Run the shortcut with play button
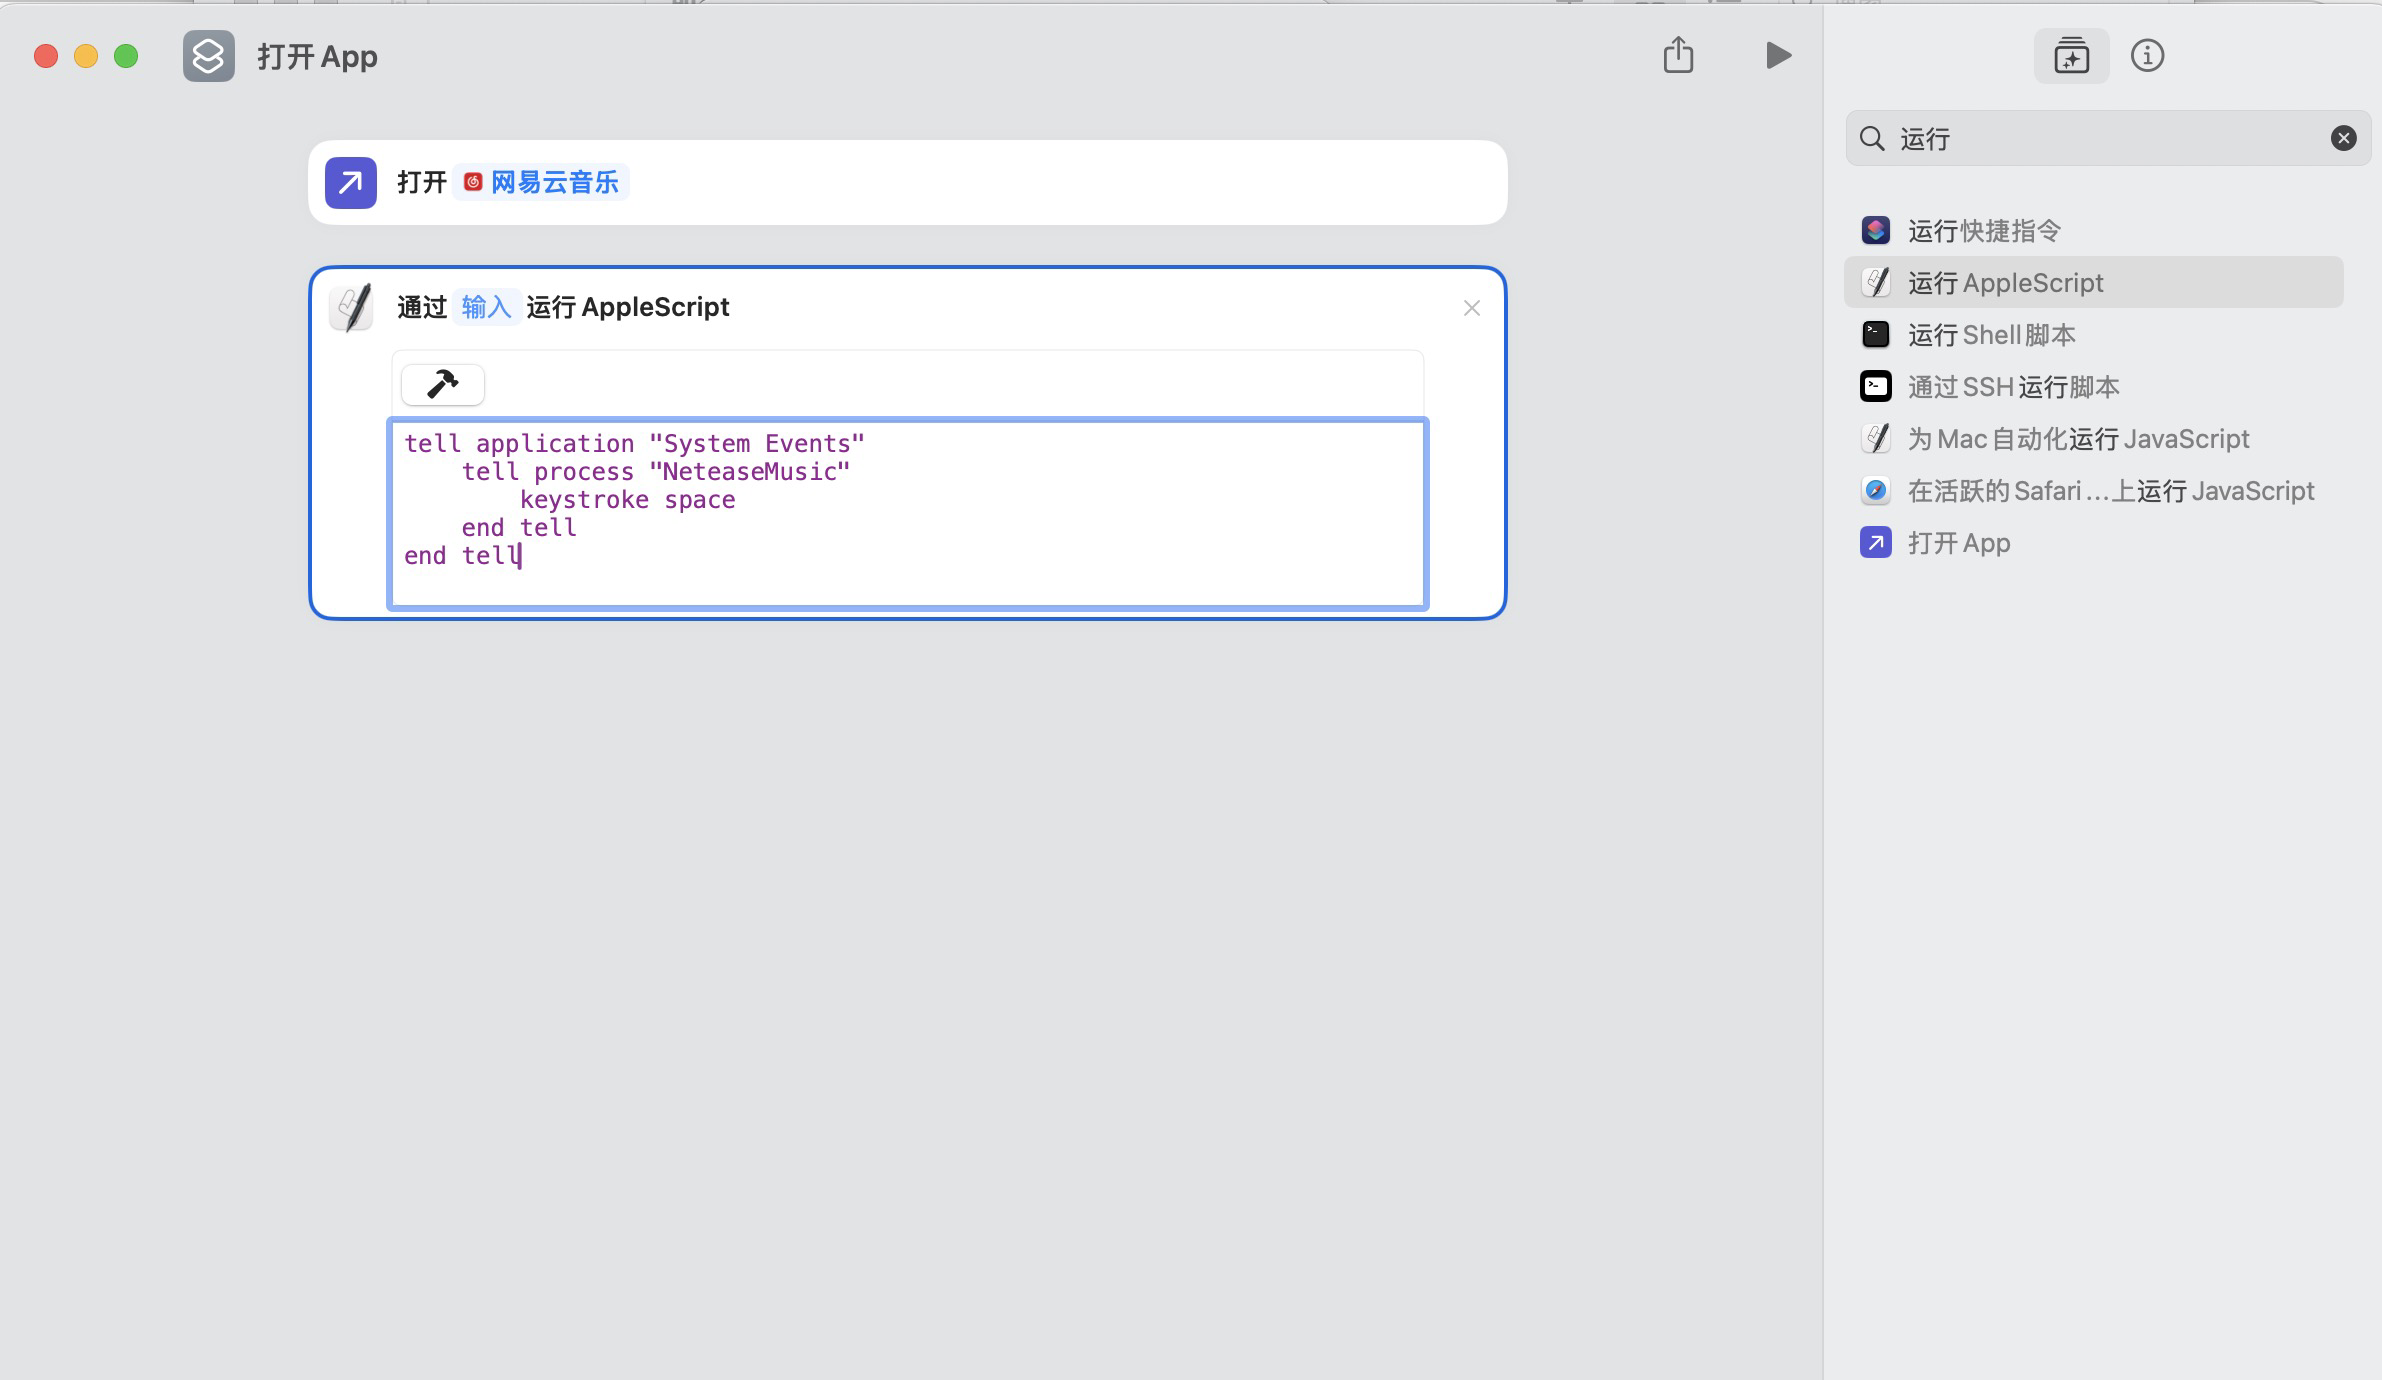This screenshot has height=1380, width=2382. (1777, 56)
